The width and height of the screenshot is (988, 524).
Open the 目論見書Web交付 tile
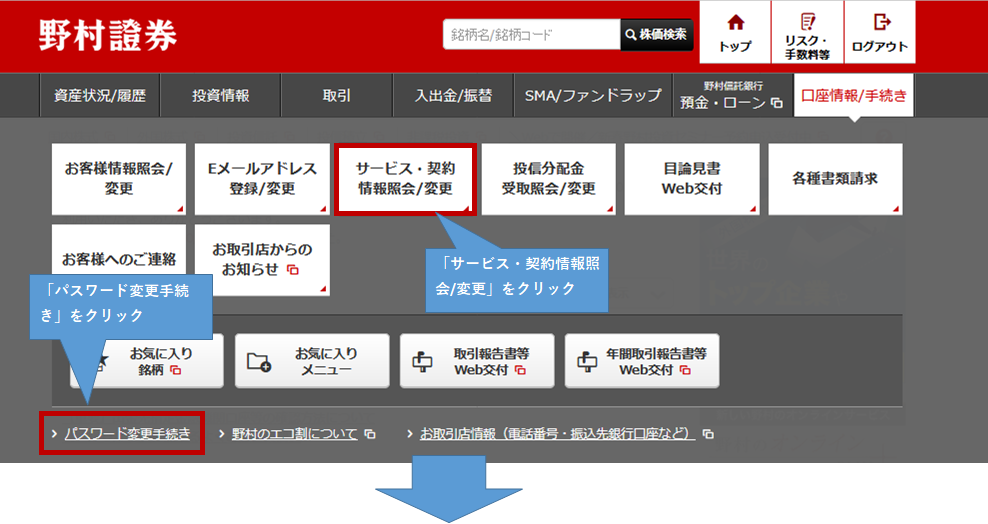pos(692,179)
